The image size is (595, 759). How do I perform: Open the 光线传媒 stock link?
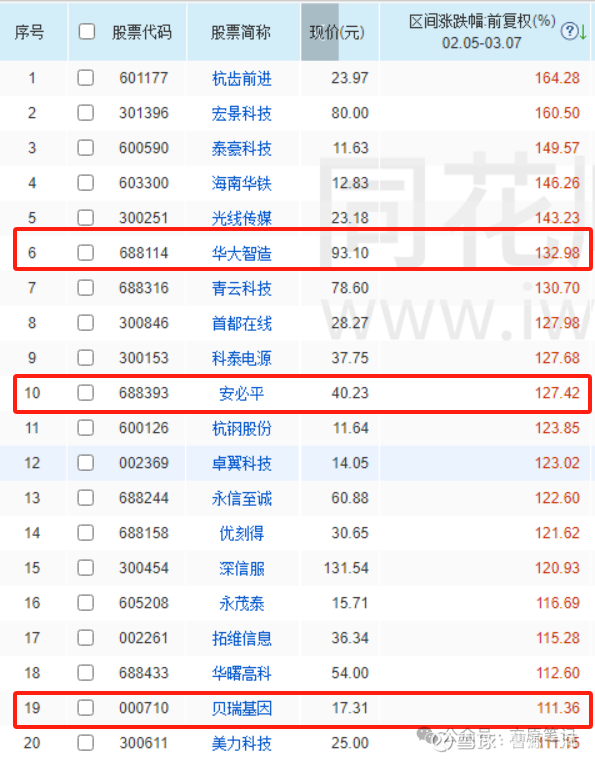click(x=242, y=218)
